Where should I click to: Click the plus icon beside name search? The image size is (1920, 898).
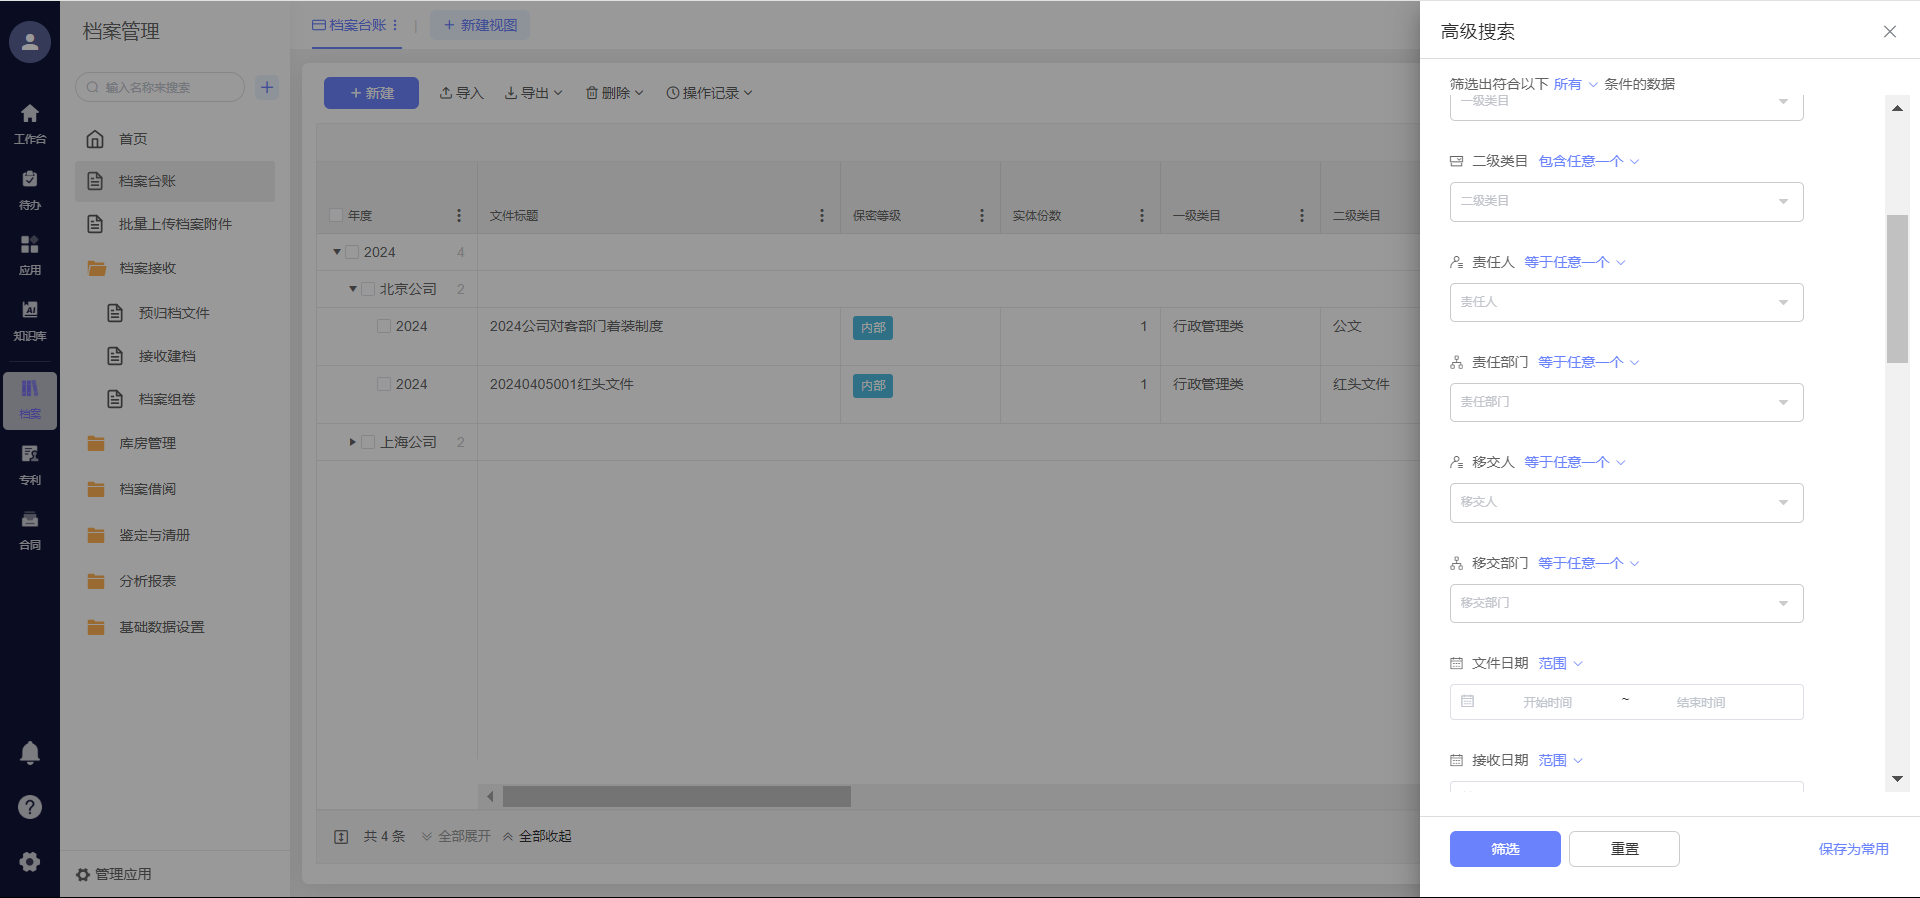267,87
